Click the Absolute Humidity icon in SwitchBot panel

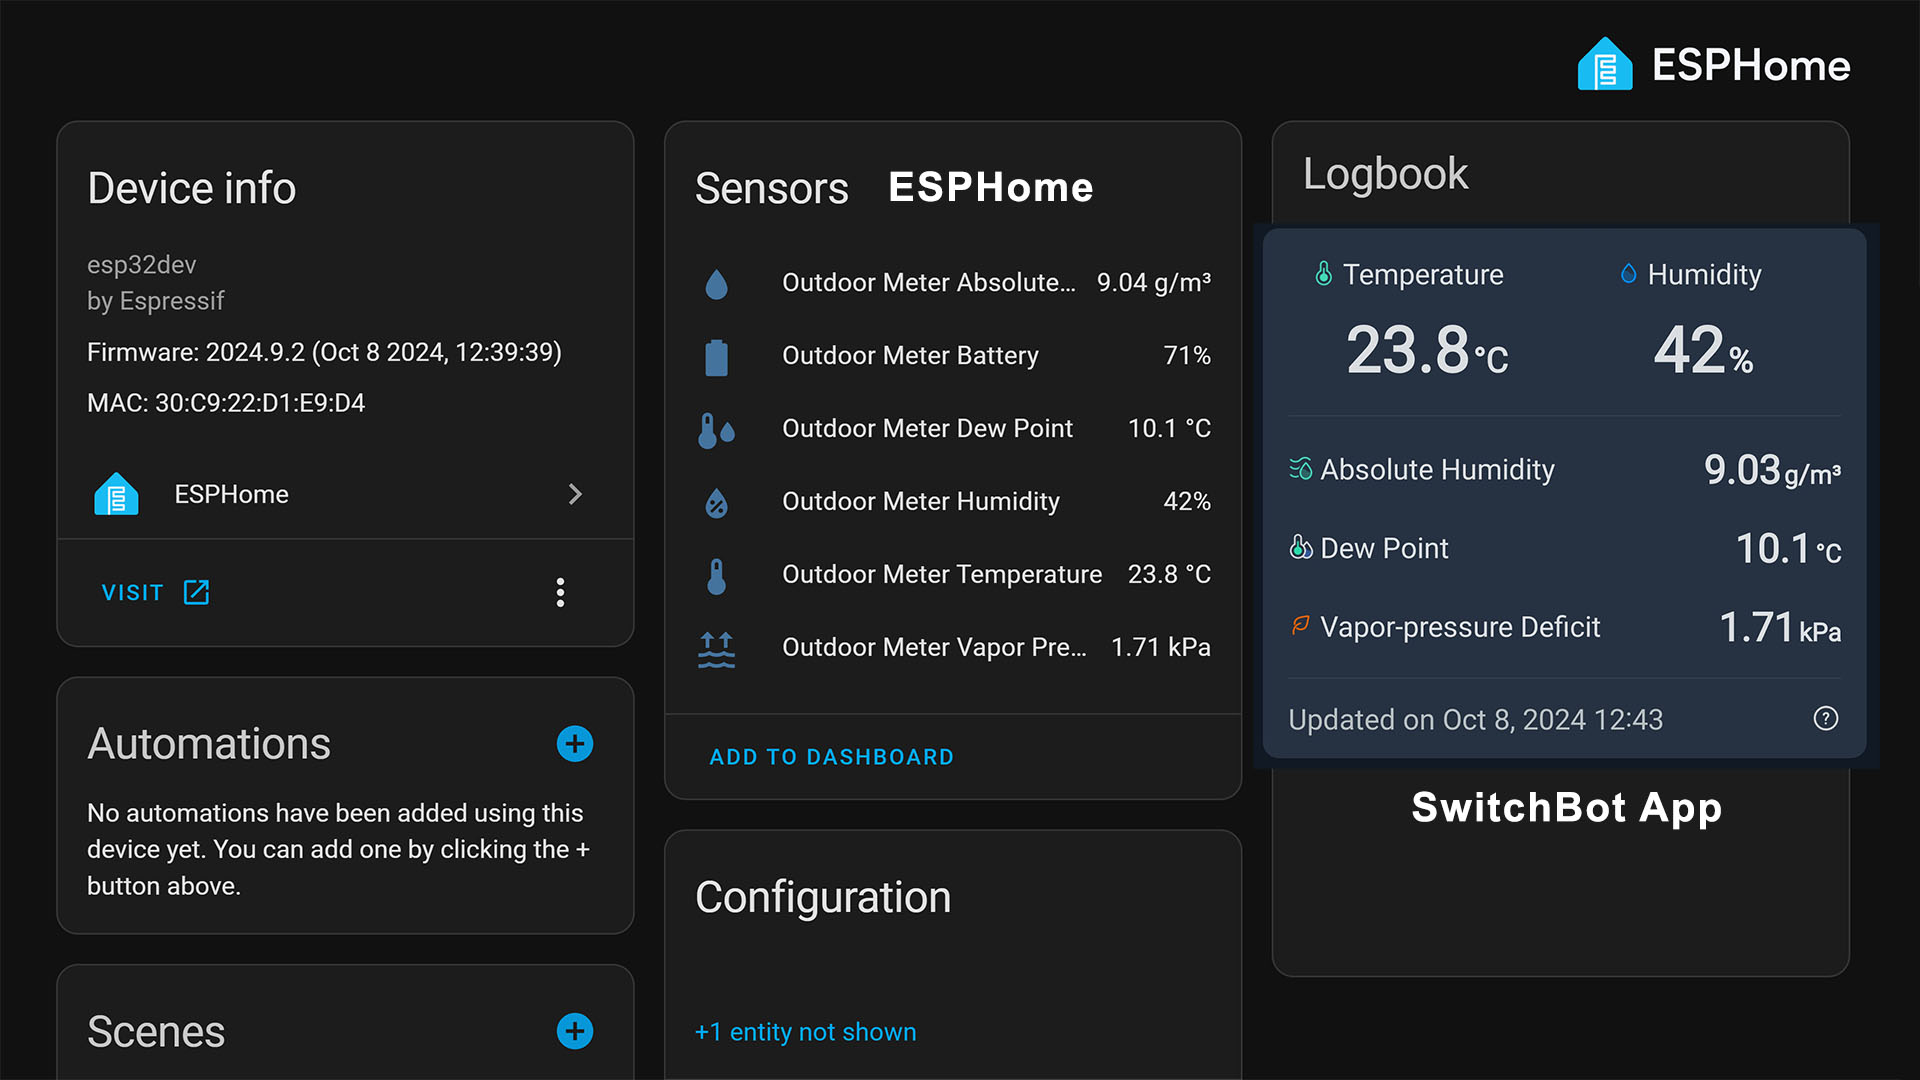pyautogui.click(x=1300, y=469)
